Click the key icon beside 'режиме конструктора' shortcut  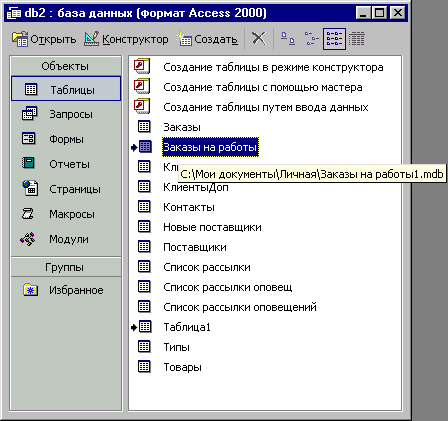(x=142, y=66)
